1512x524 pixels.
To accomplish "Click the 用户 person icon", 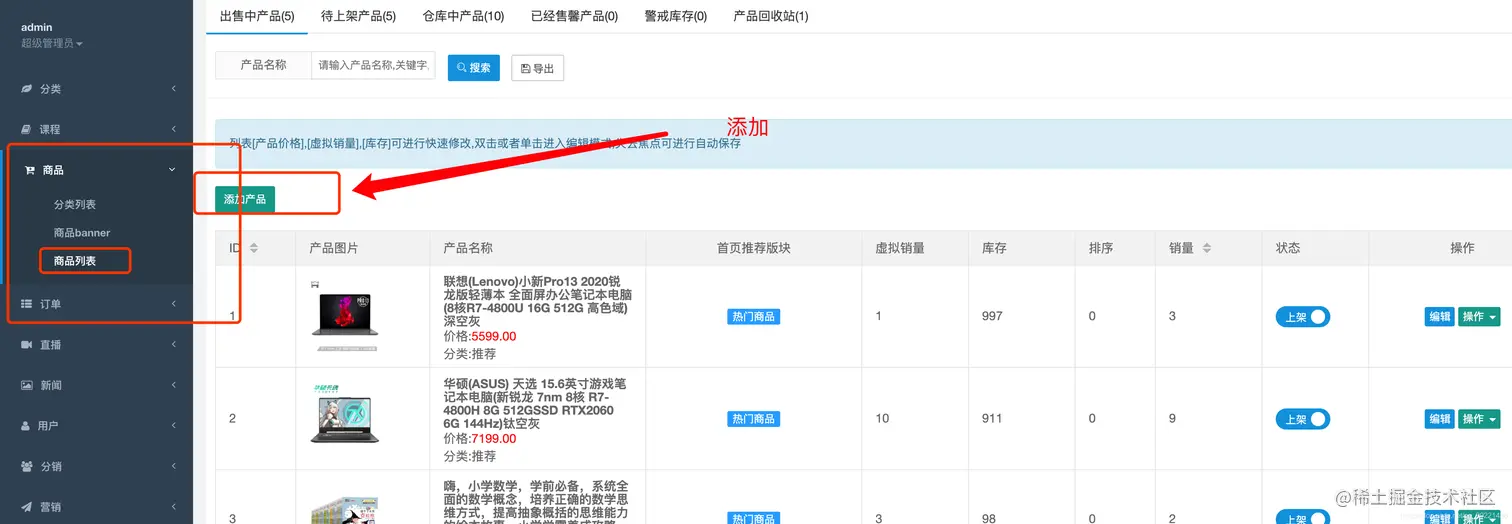I will [27, 425].
